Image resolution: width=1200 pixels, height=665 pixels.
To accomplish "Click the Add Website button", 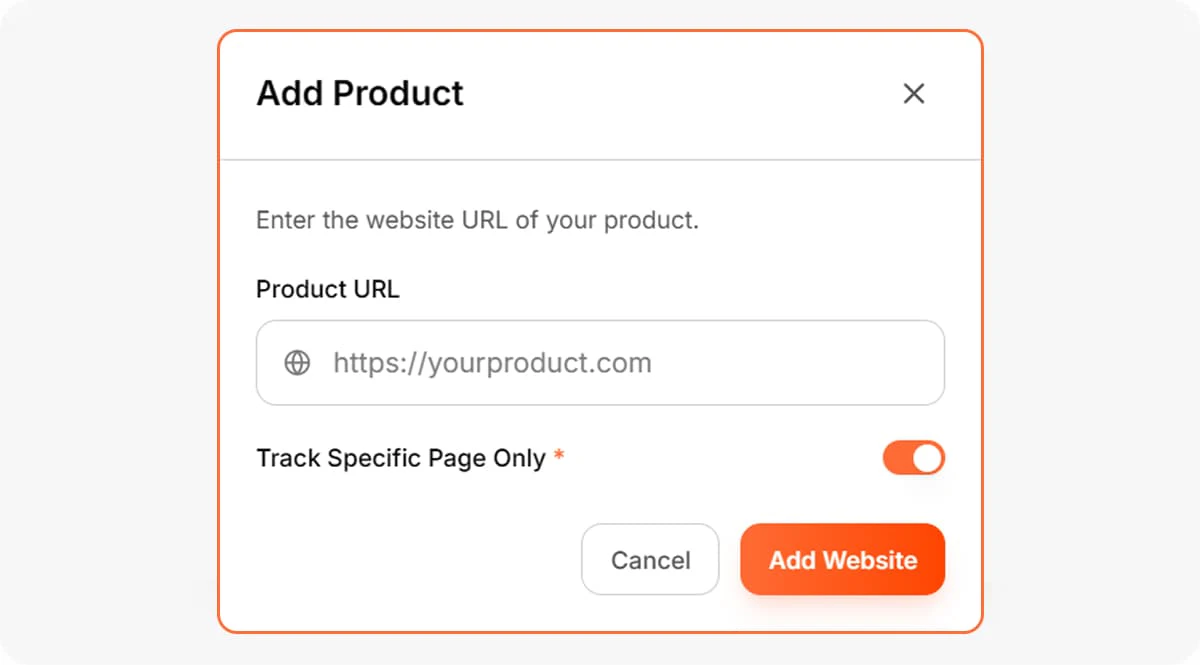I will 842,560.
